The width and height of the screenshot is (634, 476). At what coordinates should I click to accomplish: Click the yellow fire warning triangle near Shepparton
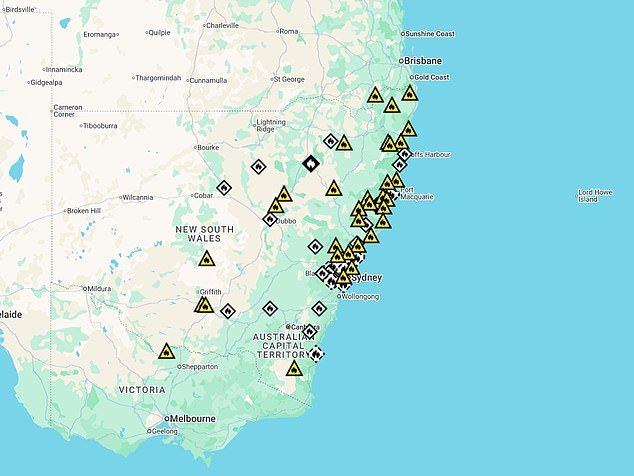point(166,352)
